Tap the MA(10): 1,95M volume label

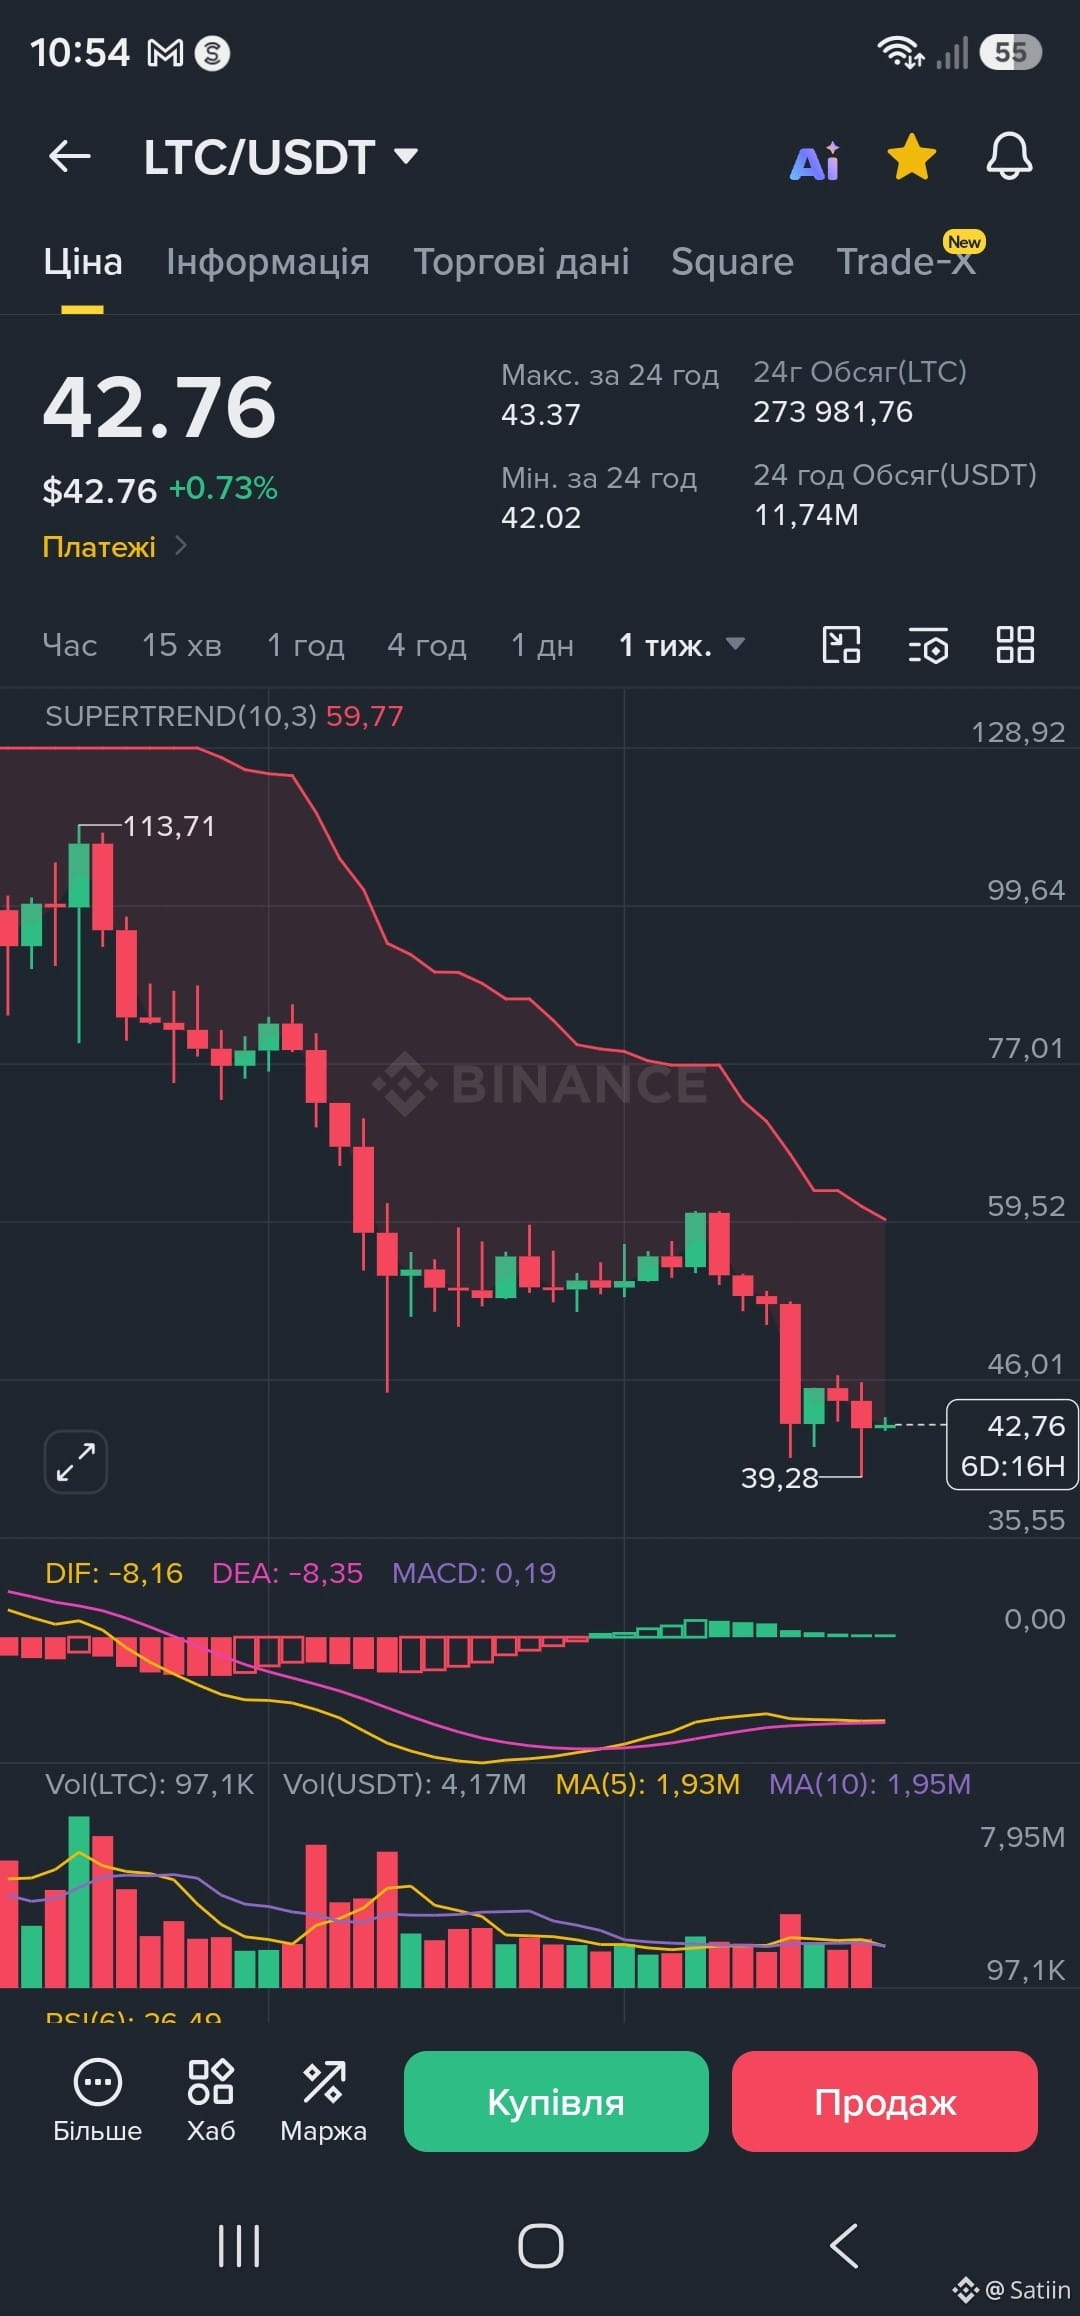point(870,1784)
